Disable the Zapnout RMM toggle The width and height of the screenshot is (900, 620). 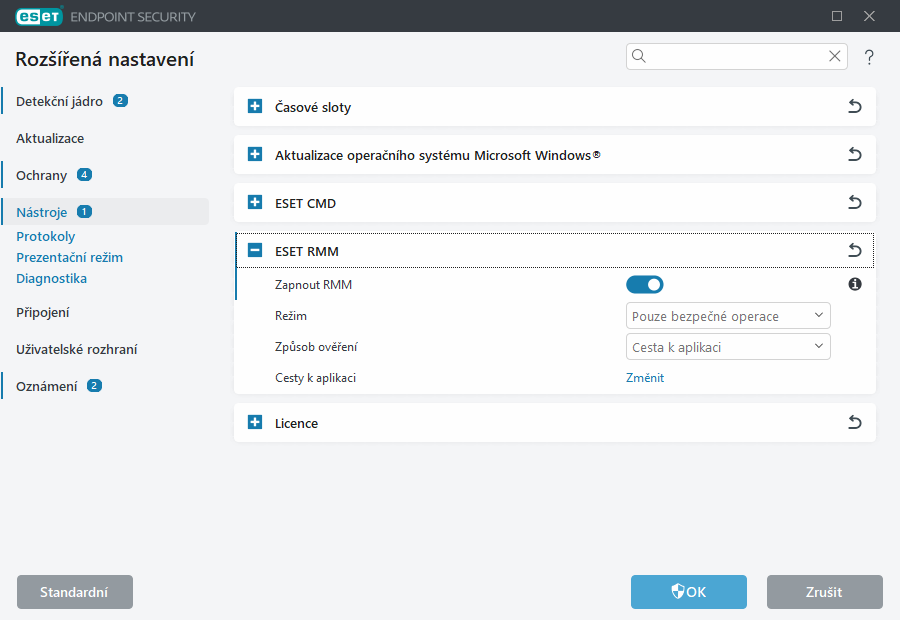pos(645,284)
